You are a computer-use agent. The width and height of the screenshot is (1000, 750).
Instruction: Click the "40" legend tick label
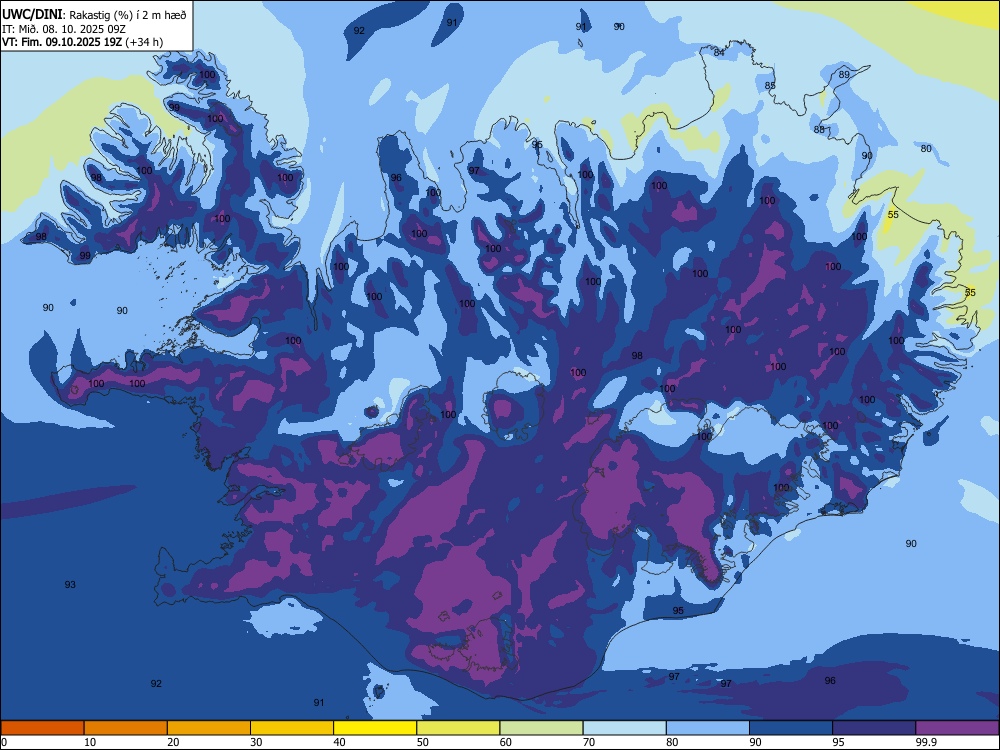[339, 742]
